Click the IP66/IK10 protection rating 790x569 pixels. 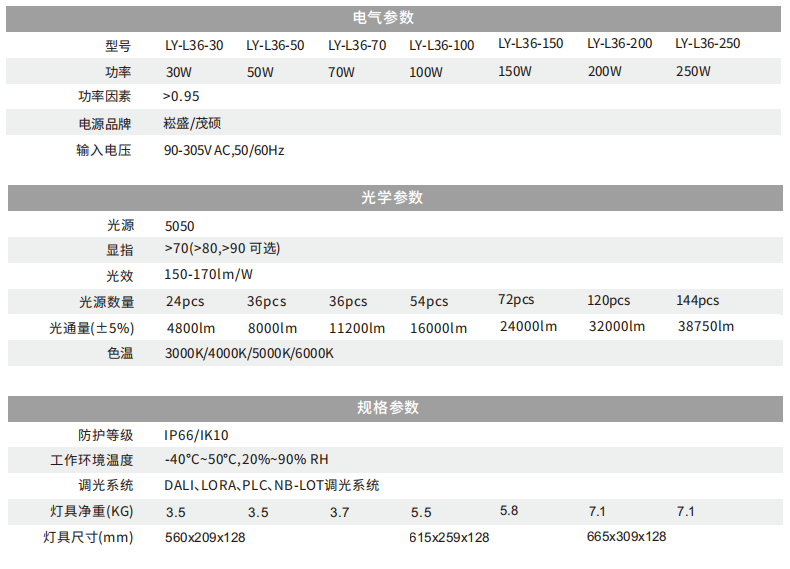click(197, 436)
